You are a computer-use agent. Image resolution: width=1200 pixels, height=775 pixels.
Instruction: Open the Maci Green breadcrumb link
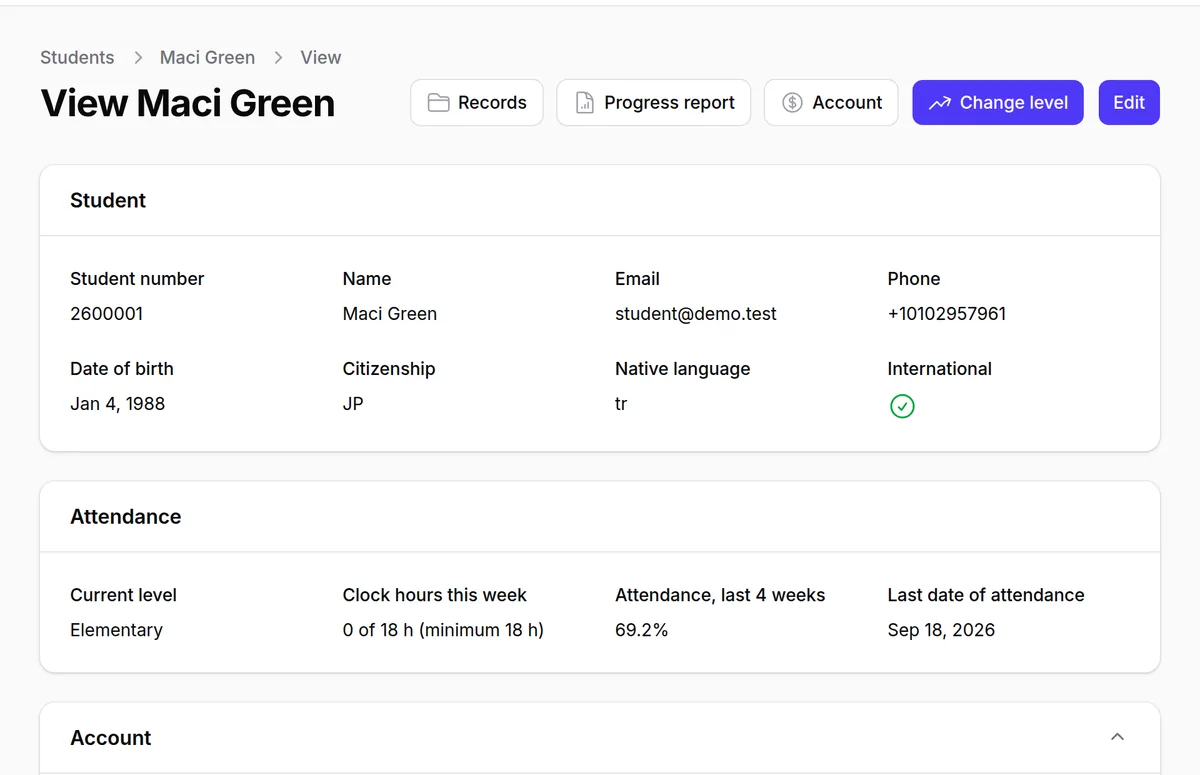point(207,57)
